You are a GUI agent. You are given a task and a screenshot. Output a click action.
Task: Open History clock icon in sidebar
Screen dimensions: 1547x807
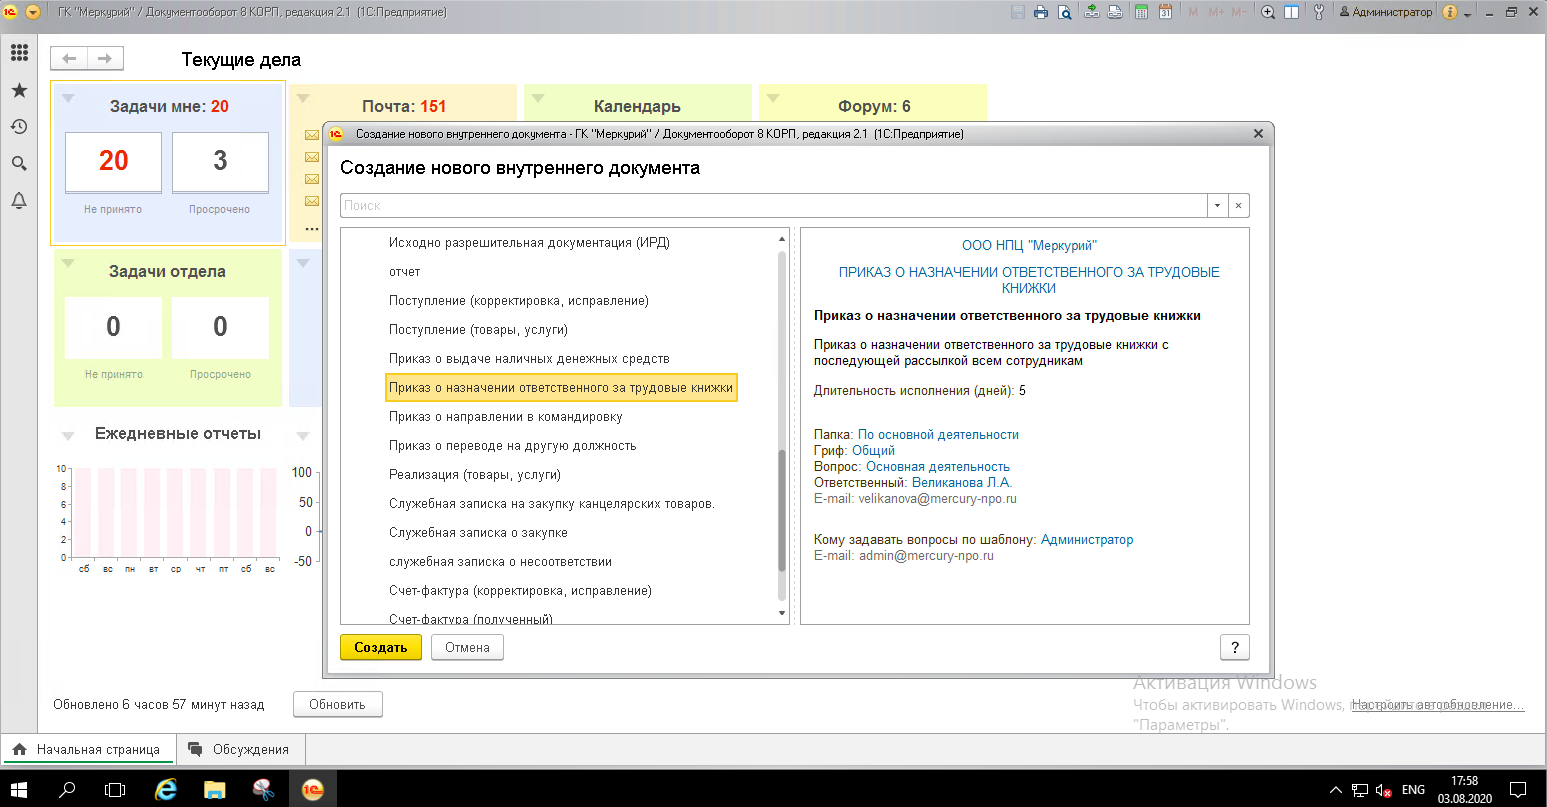pyautogui.click(x=19, y=127)
